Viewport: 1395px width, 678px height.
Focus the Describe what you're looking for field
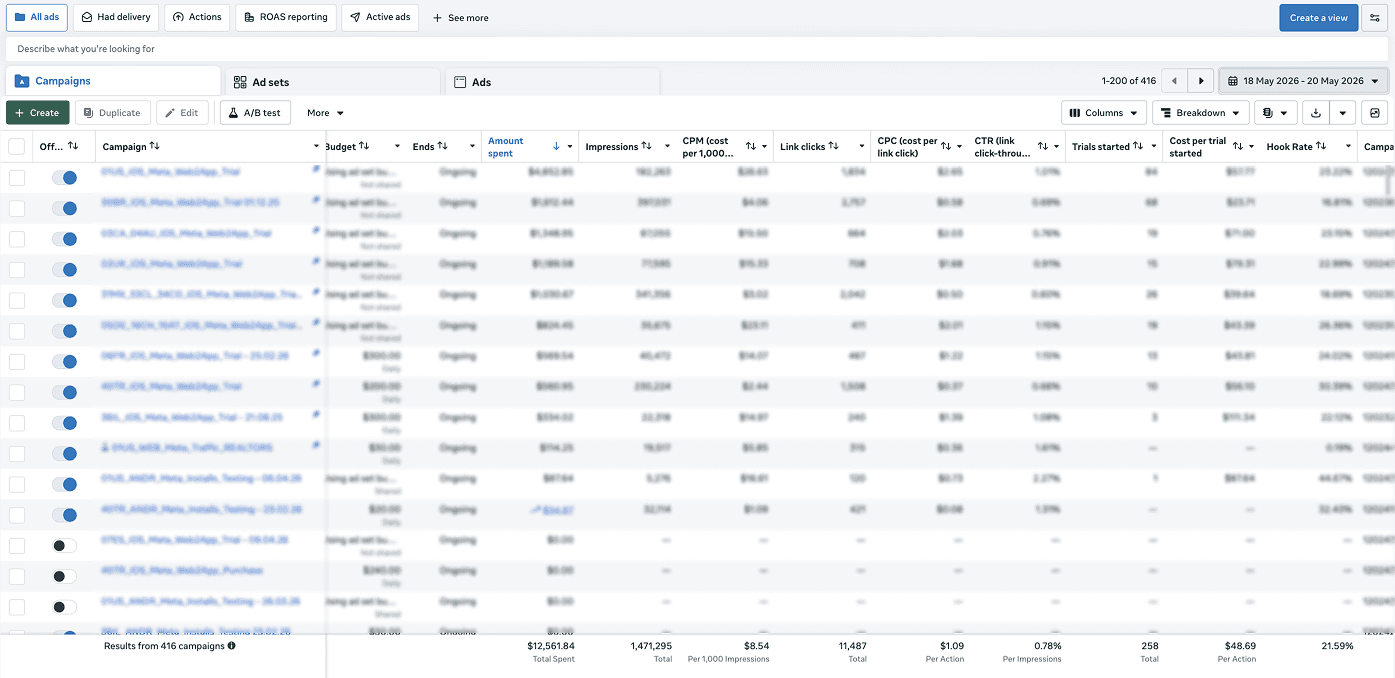696,48
